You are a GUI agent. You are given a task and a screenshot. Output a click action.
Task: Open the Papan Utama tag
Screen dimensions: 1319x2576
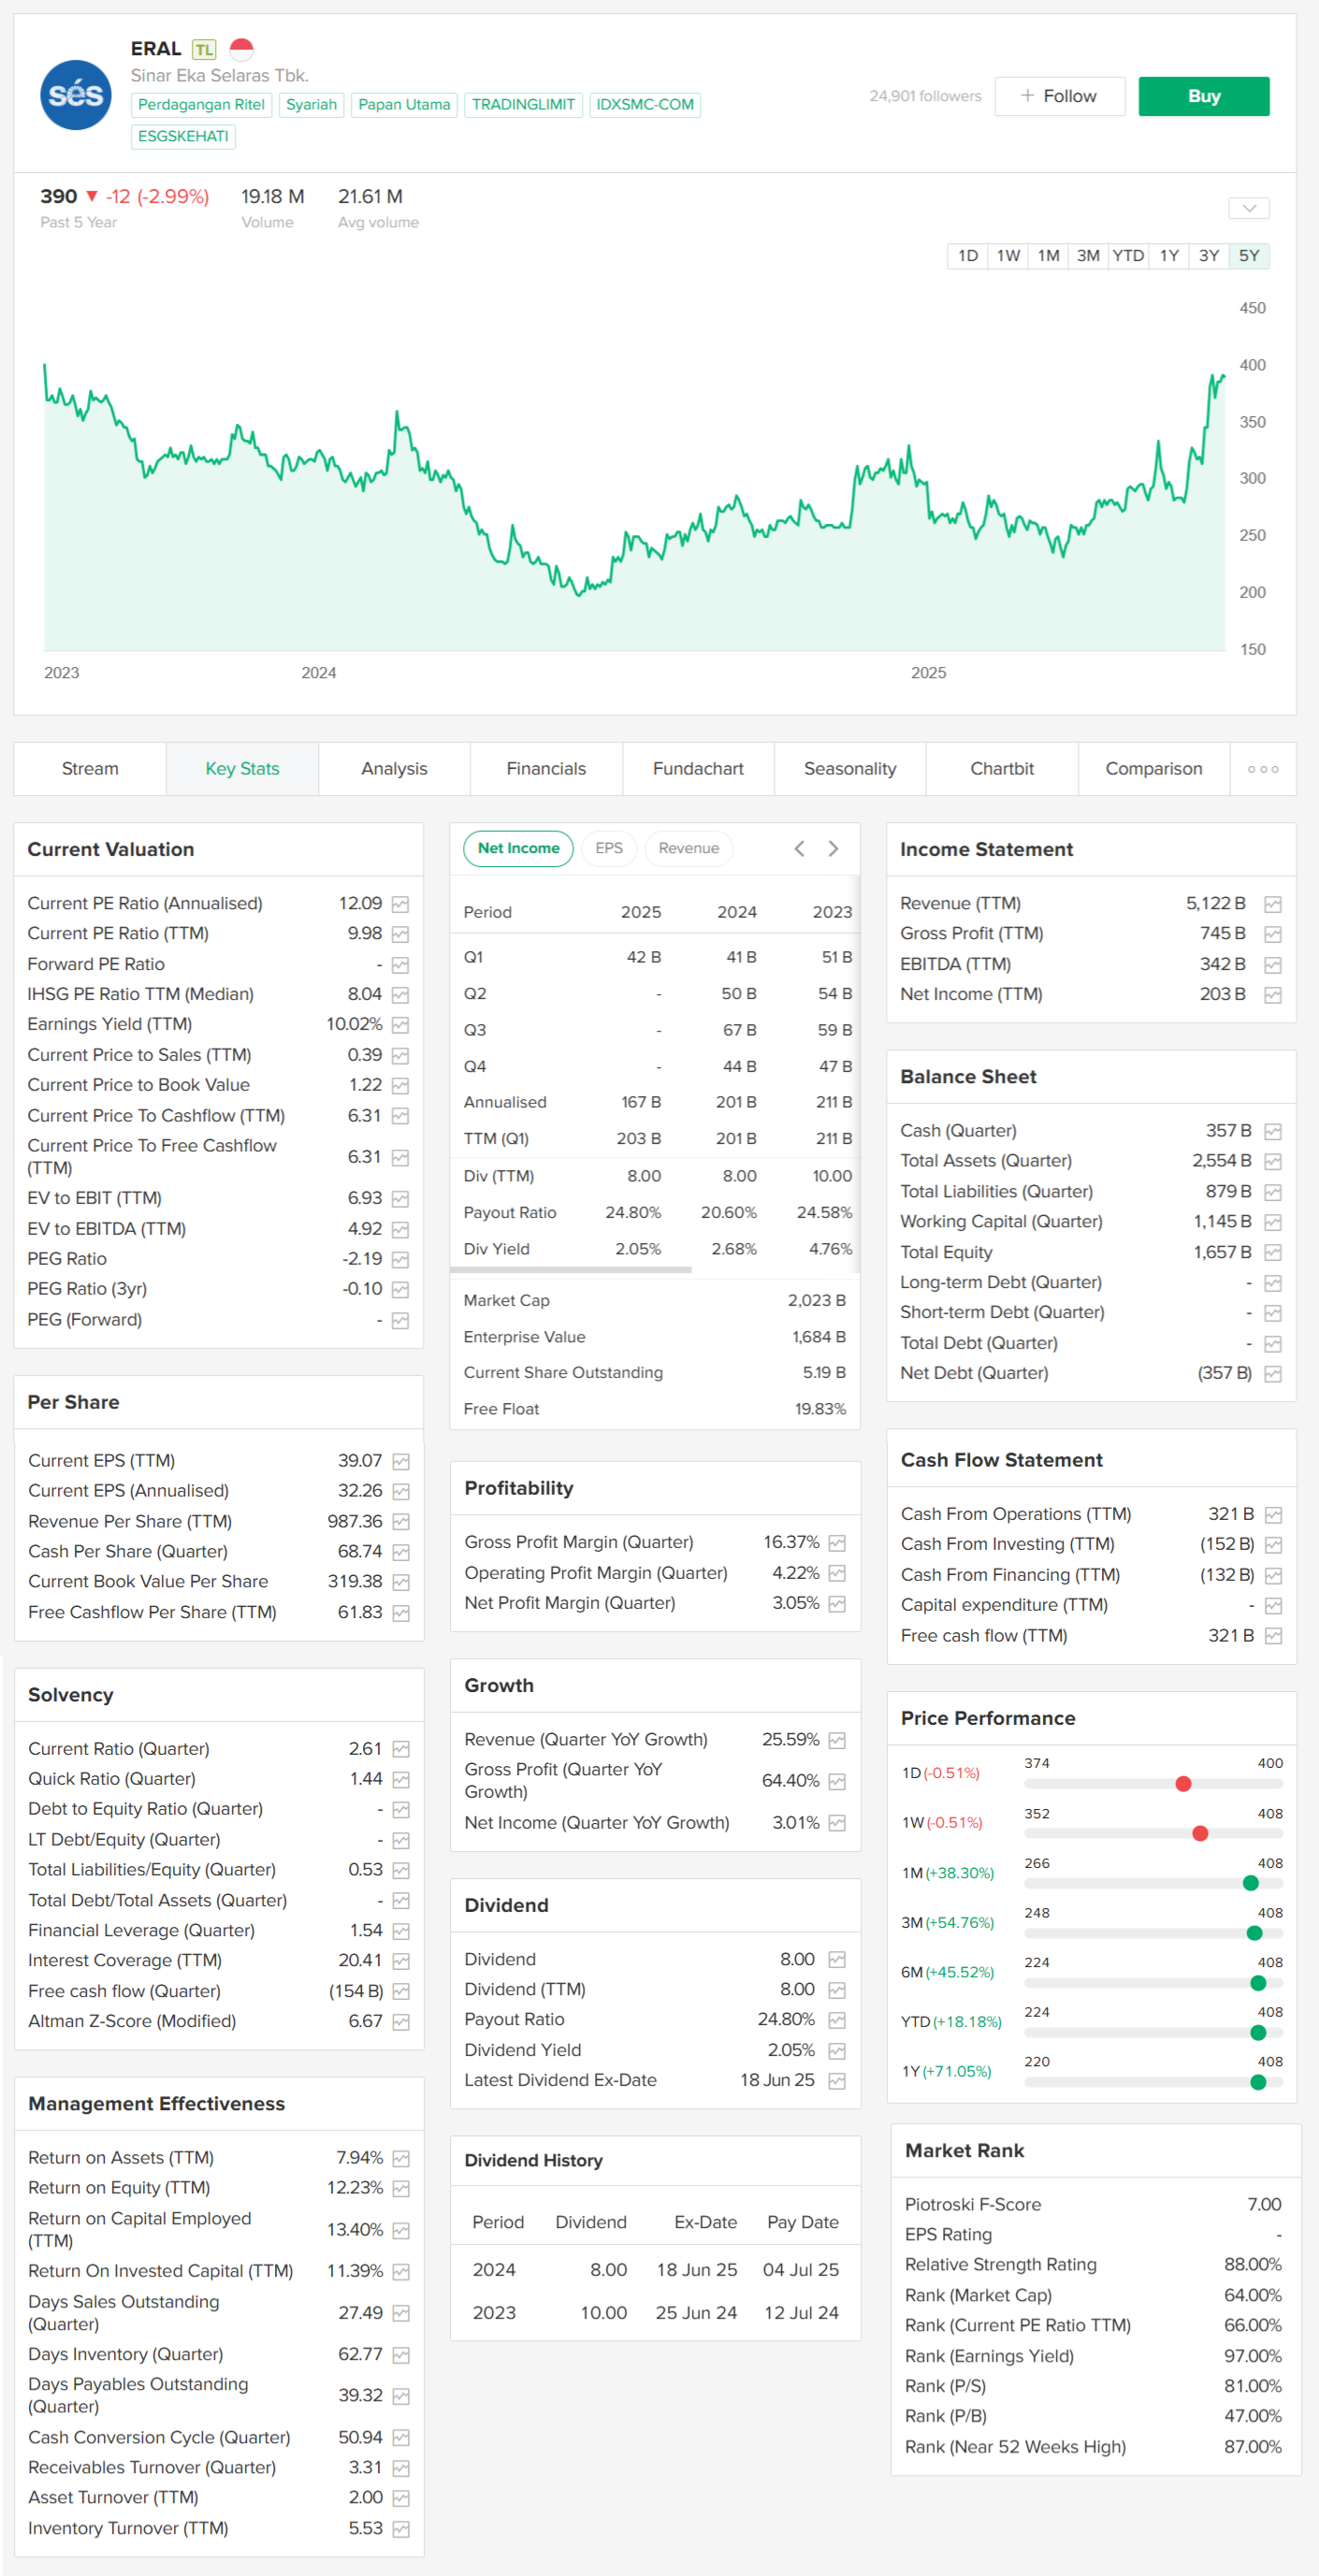click(x=404, y=104)
